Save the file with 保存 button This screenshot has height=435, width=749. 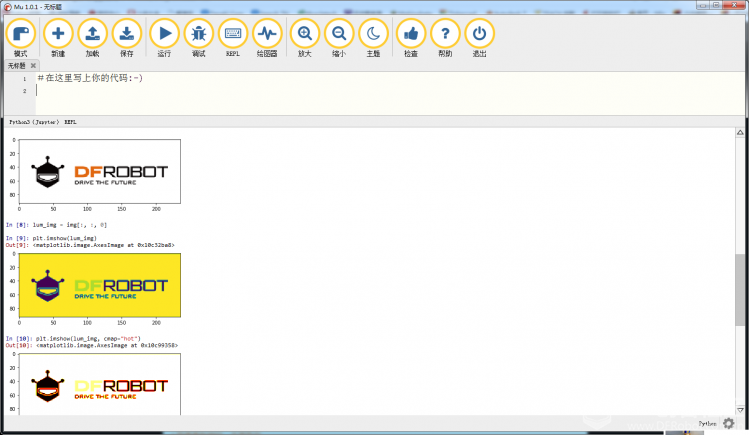point(127,38)
